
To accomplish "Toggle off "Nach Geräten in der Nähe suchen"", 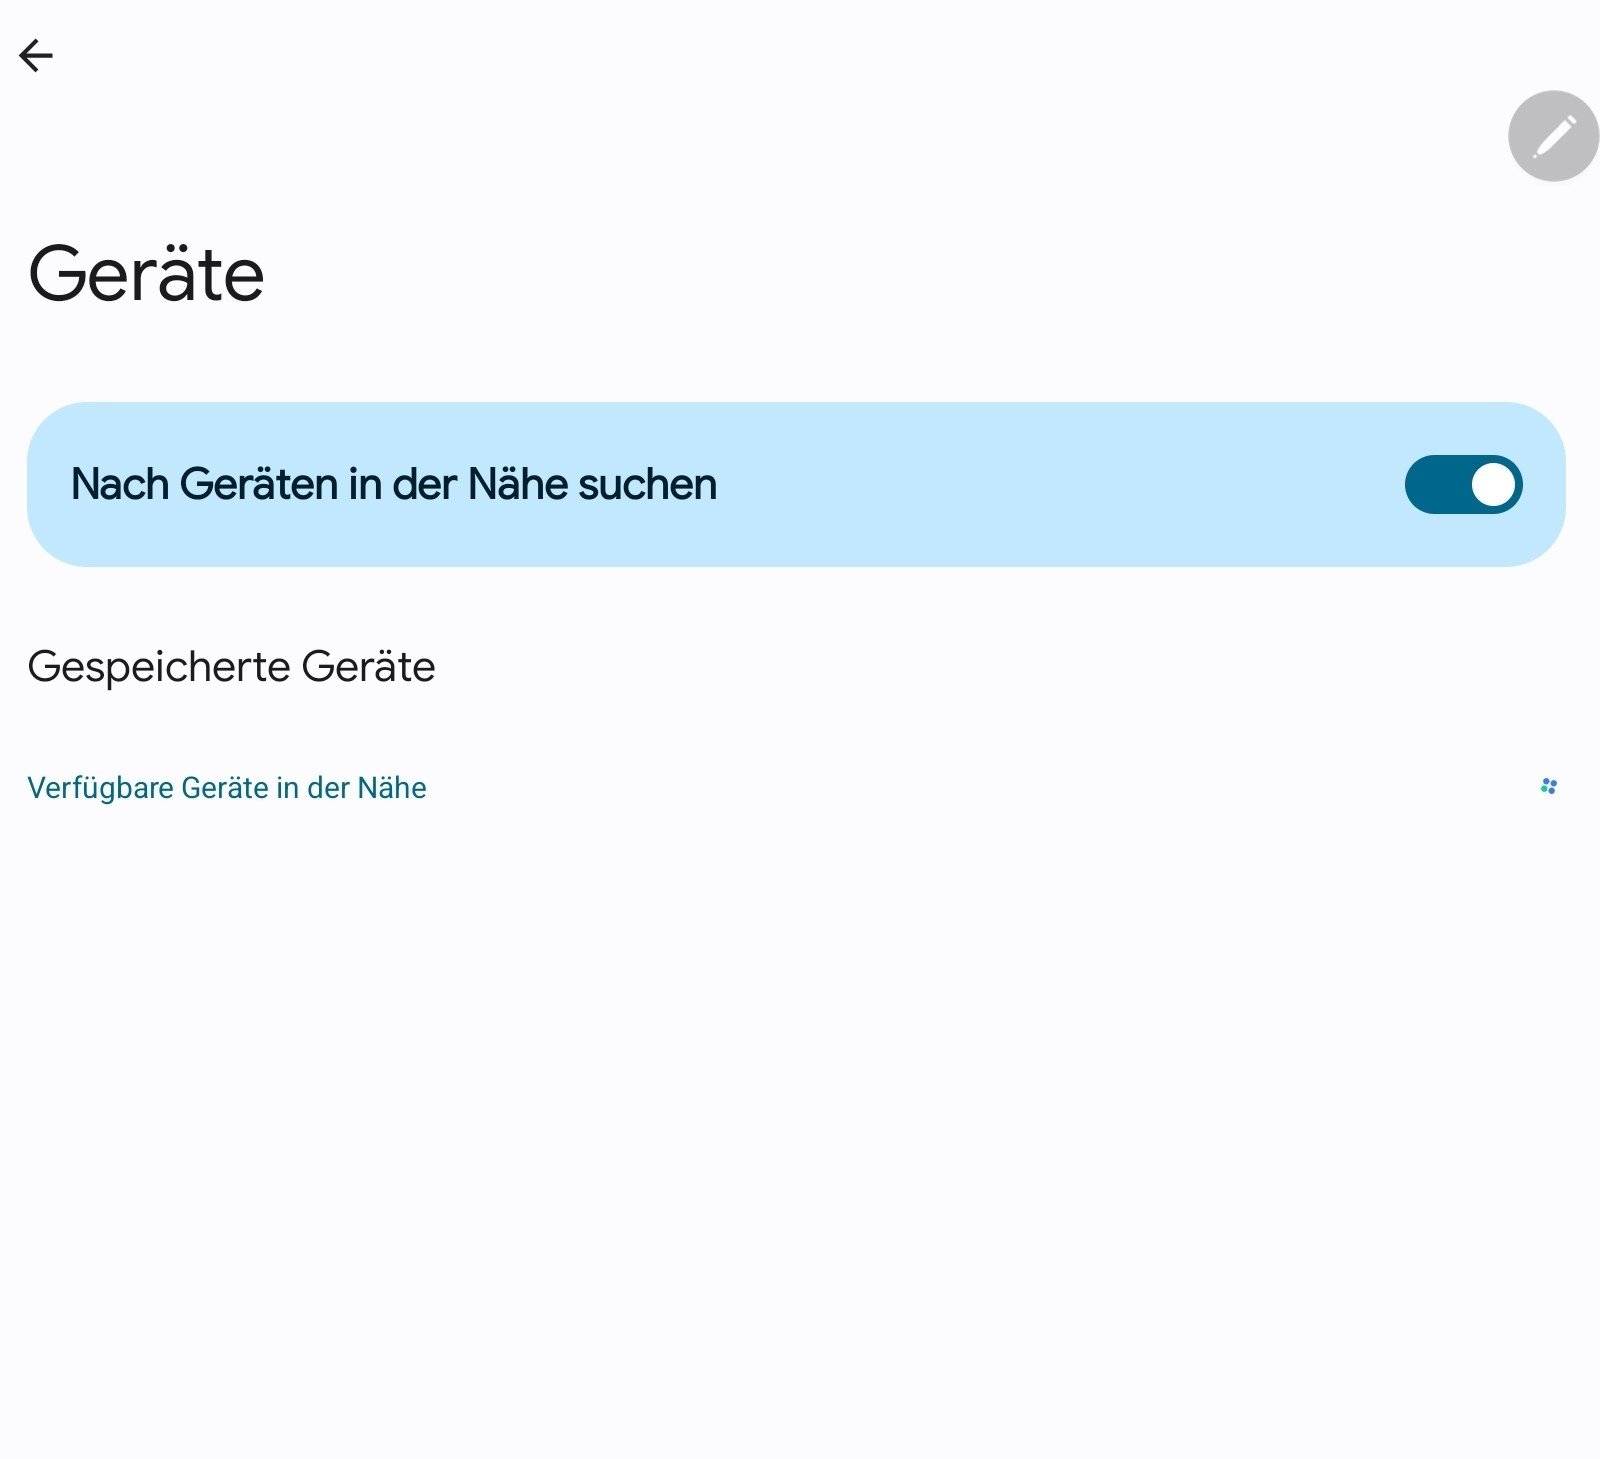I will pos(1463,485).
